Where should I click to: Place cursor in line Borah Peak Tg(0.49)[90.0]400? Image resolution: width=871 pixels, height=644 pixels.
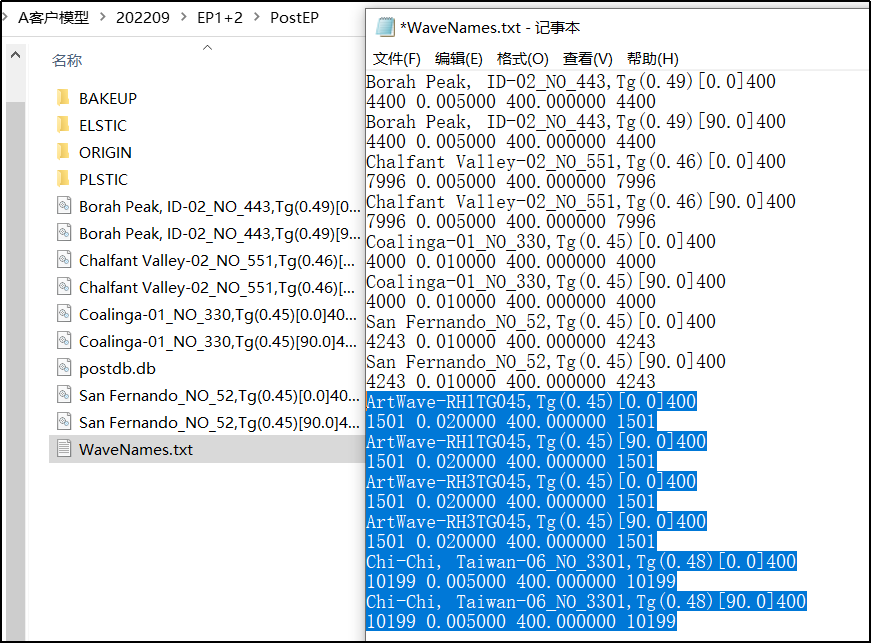[575, 122]
